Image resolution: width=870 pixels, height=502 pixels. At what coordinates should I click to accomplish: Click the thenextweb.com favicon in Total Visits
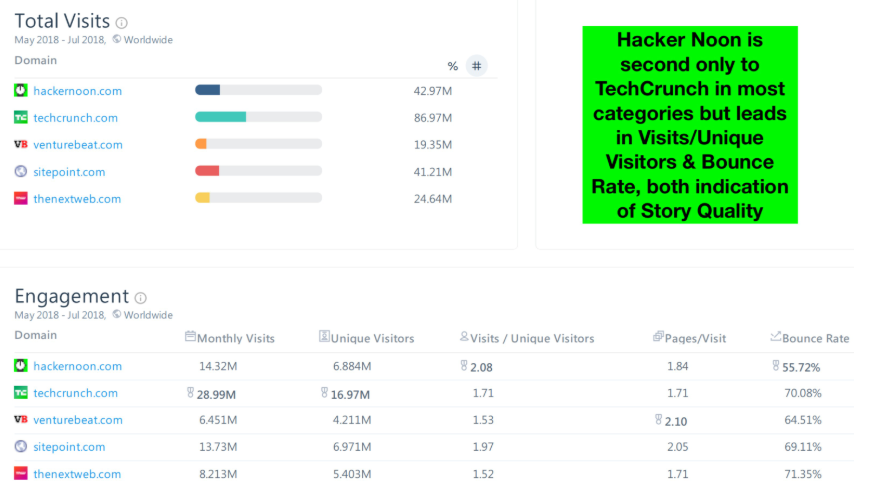pos(21,198)
